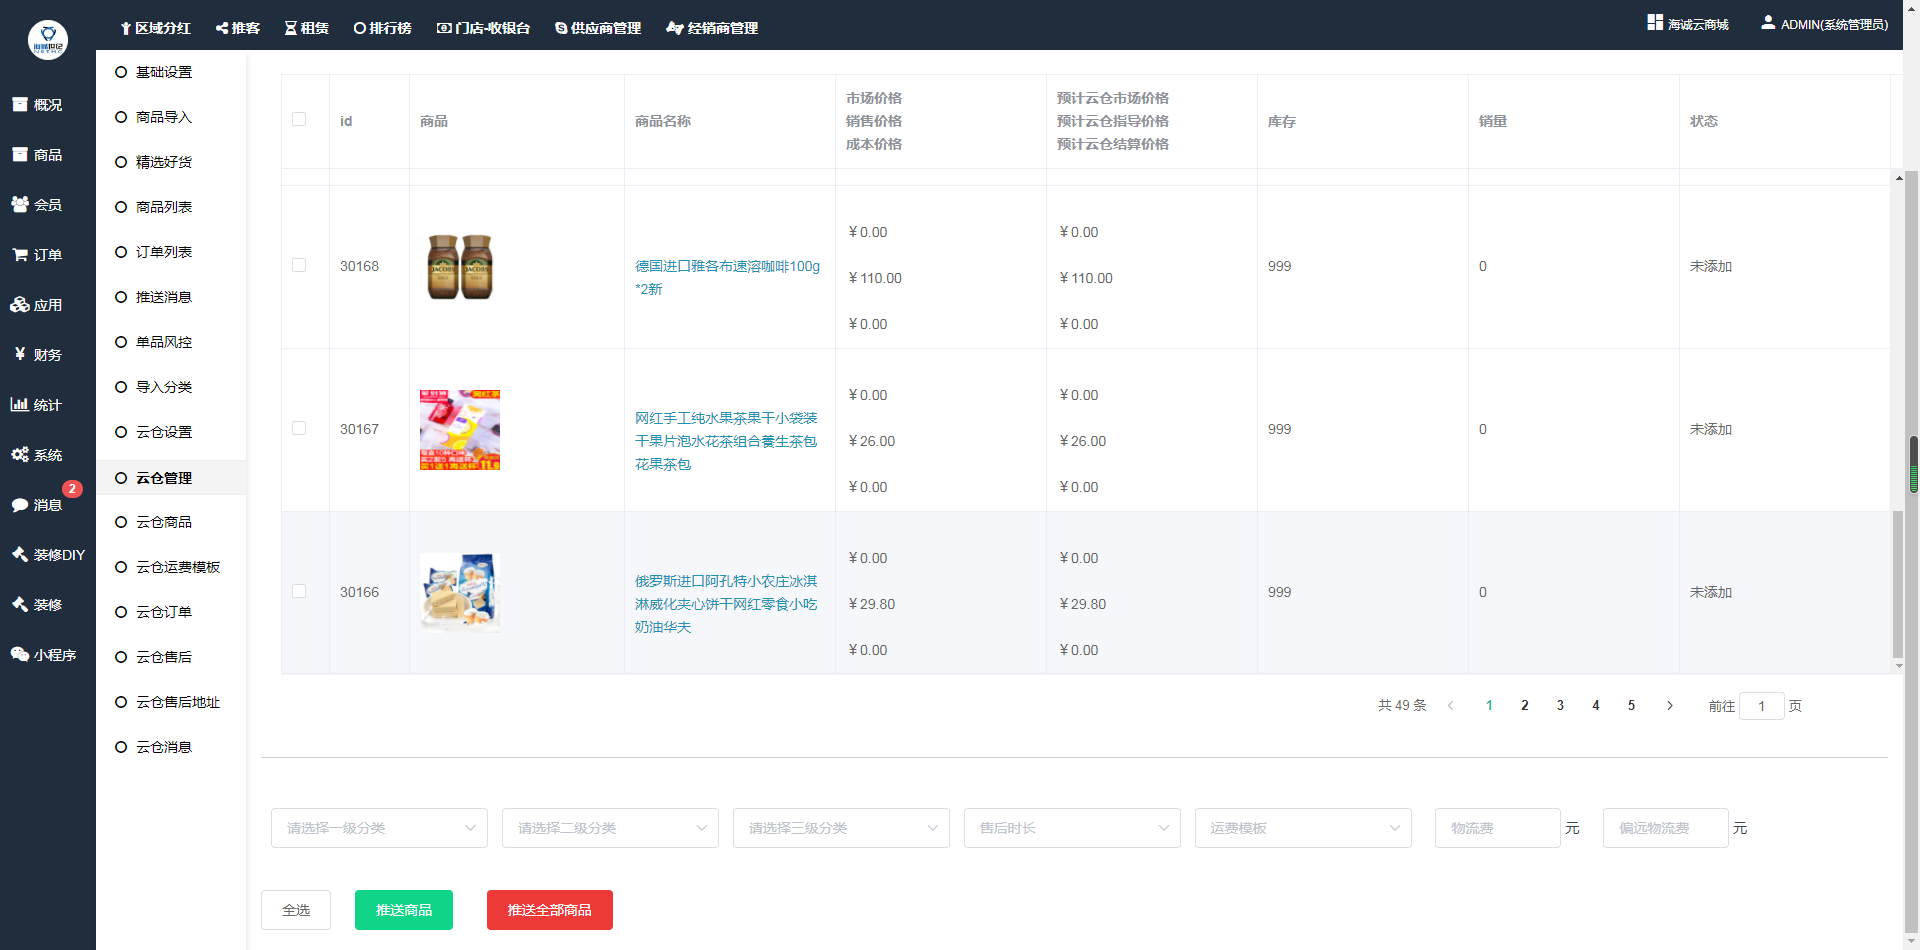Click the site logo in the sidebar
Screen dimensions: 1920x950
(x=48, y=40)
